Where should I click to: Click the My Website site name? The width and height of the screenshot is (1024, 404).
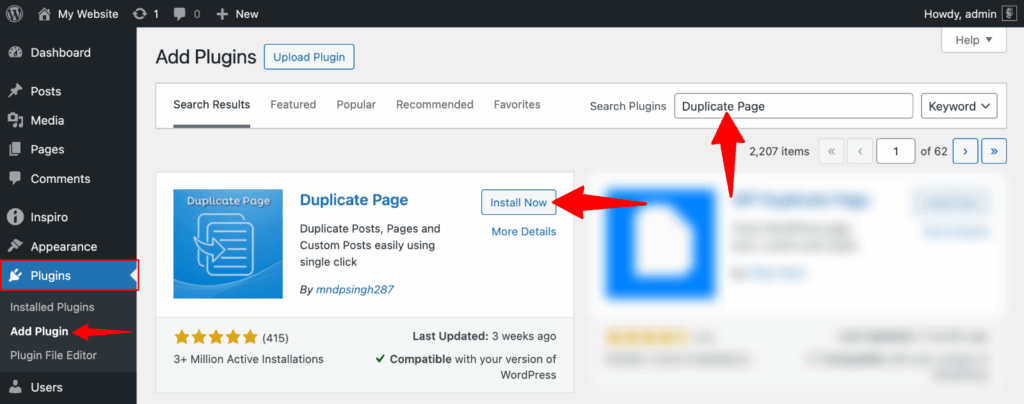(x=88, y=14)
